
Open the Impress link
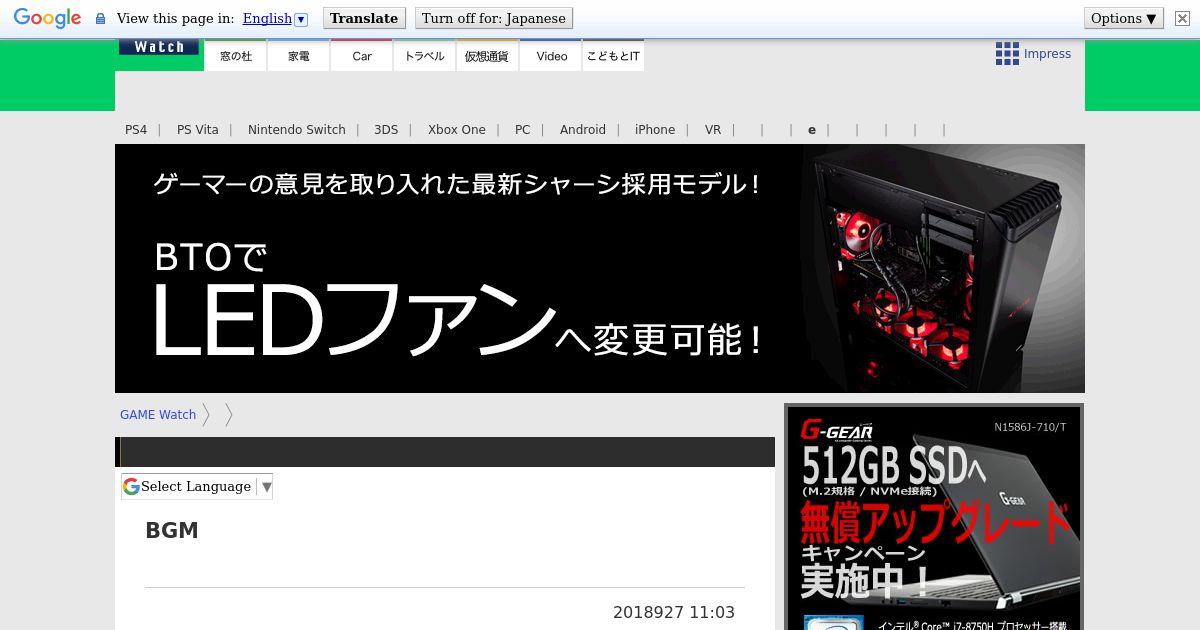pos(1047,54)
